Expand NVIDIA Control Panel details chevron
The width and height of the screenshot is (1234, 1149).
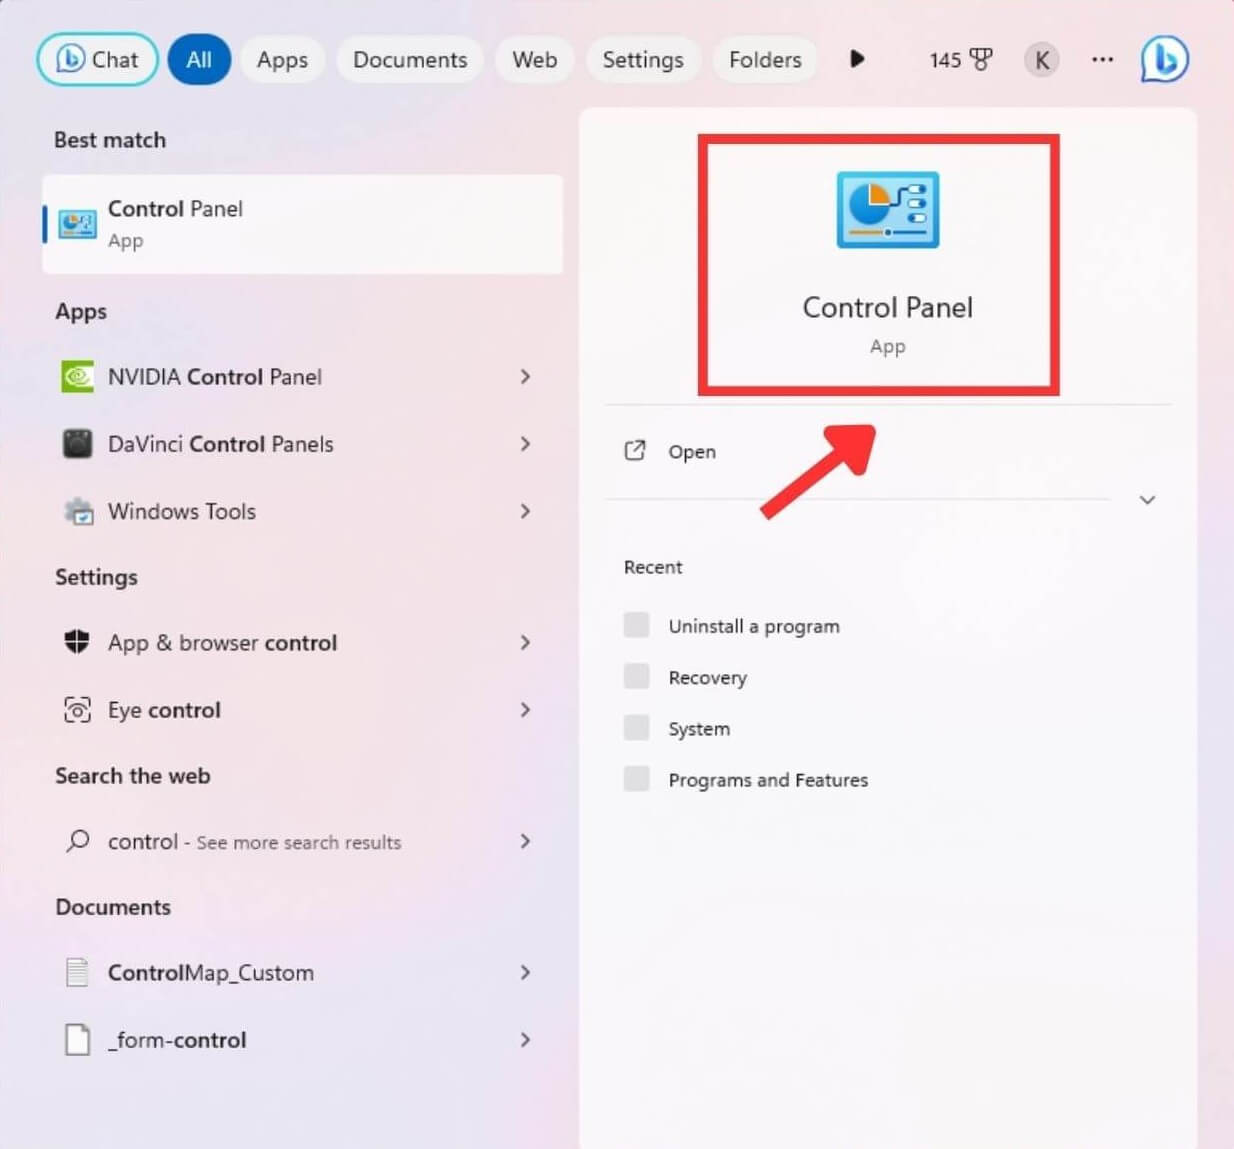[x=525, y=377]
